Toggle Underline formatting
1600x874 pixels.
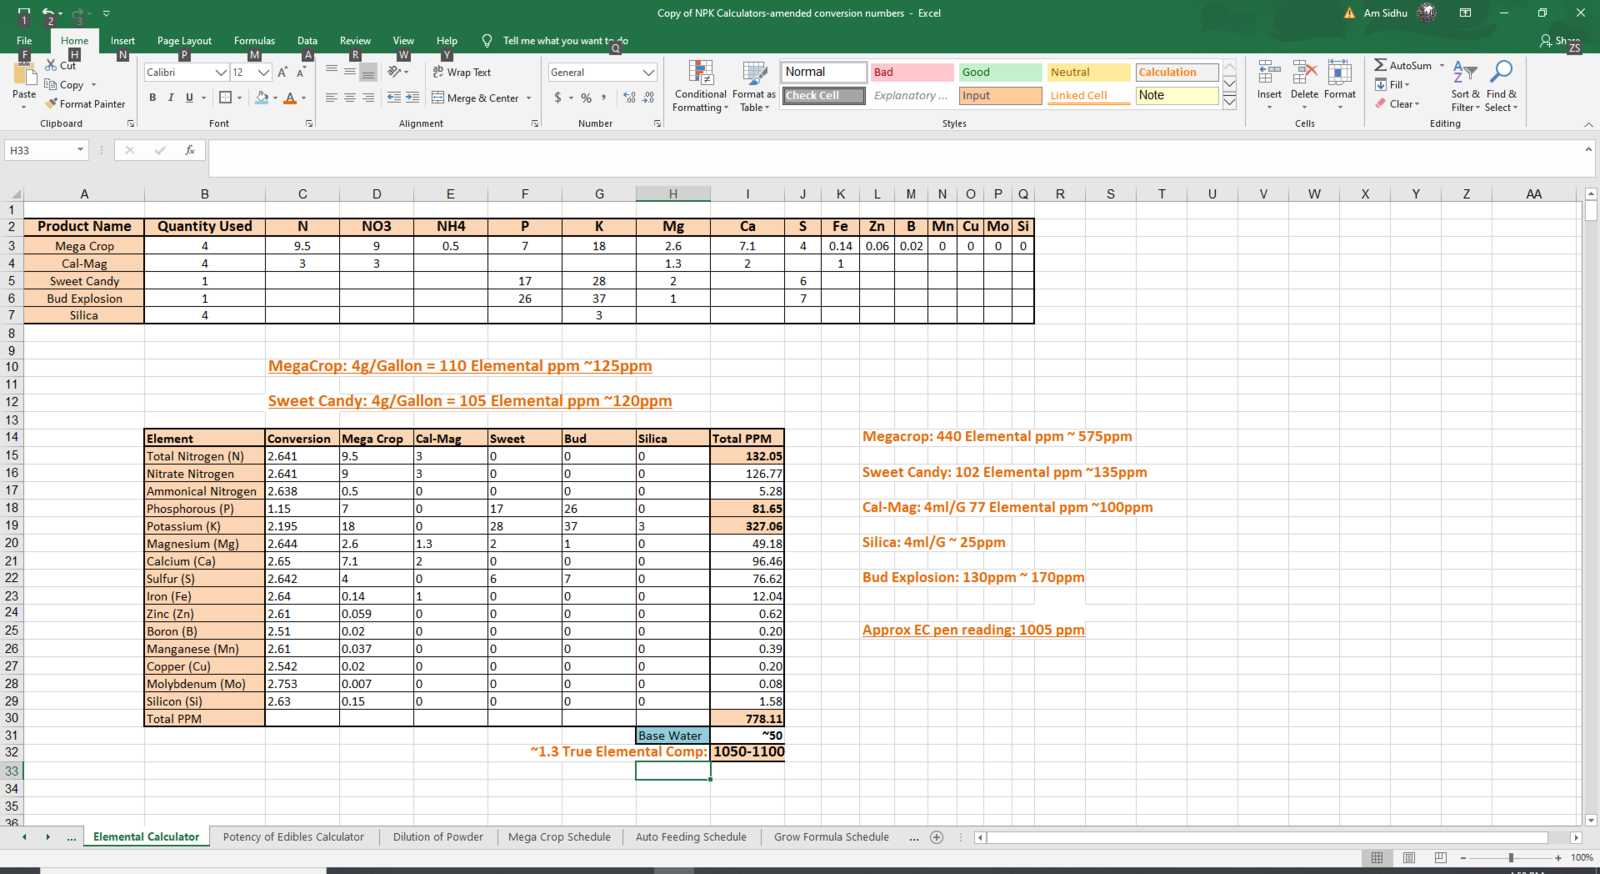(189, 98)
